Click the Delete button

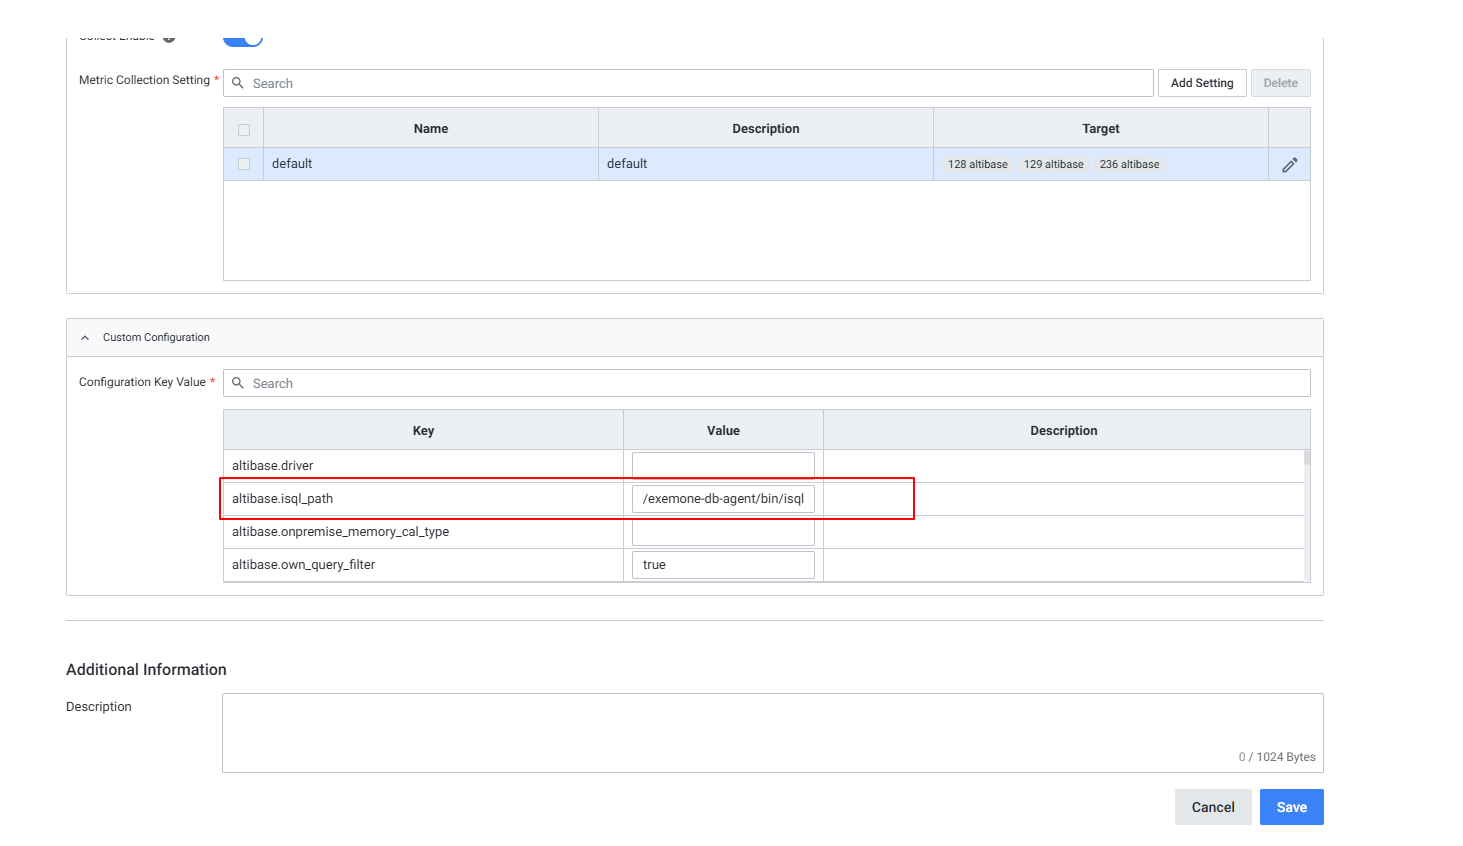[x=1280, y=83]
